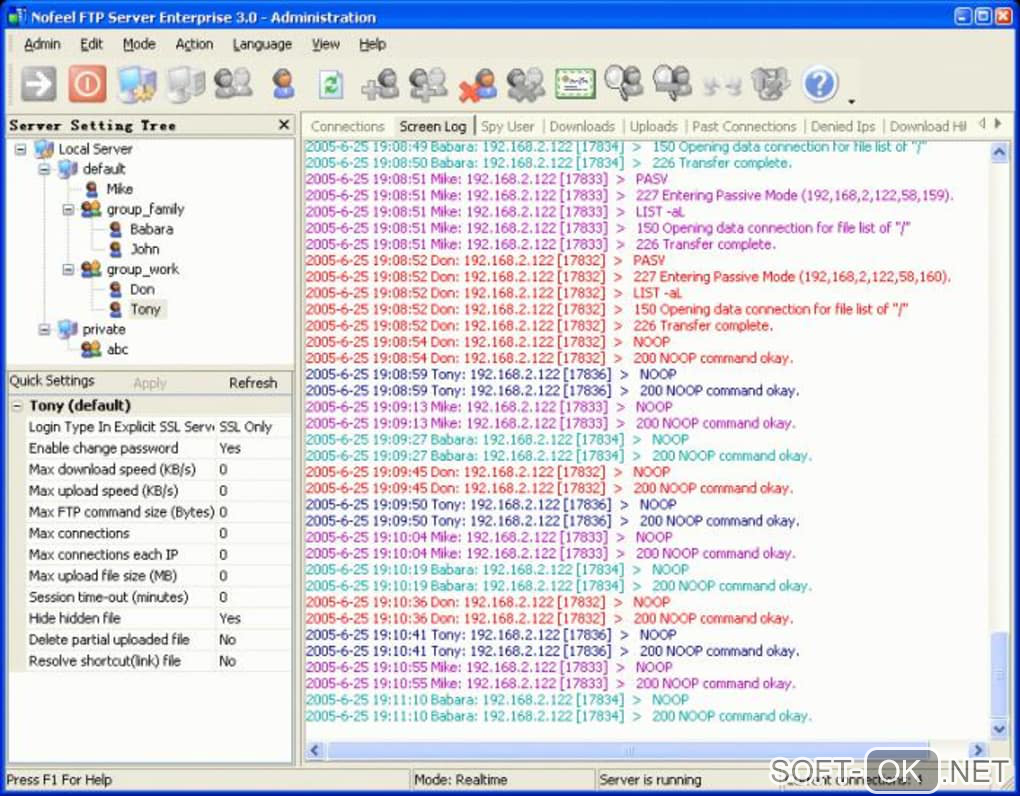Open the Downloads tab

pos(582,126)
